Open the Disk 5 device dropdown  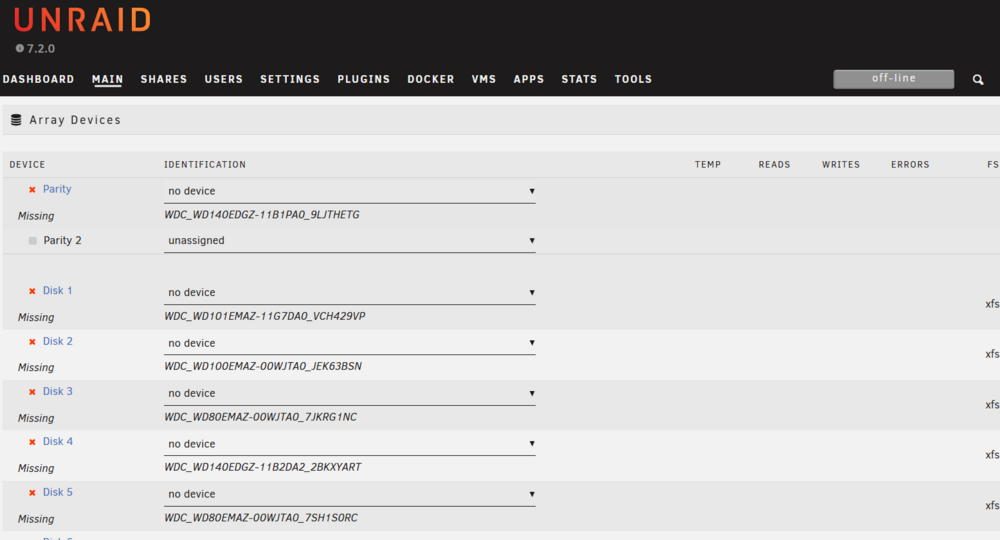click(x=349, y=494)
